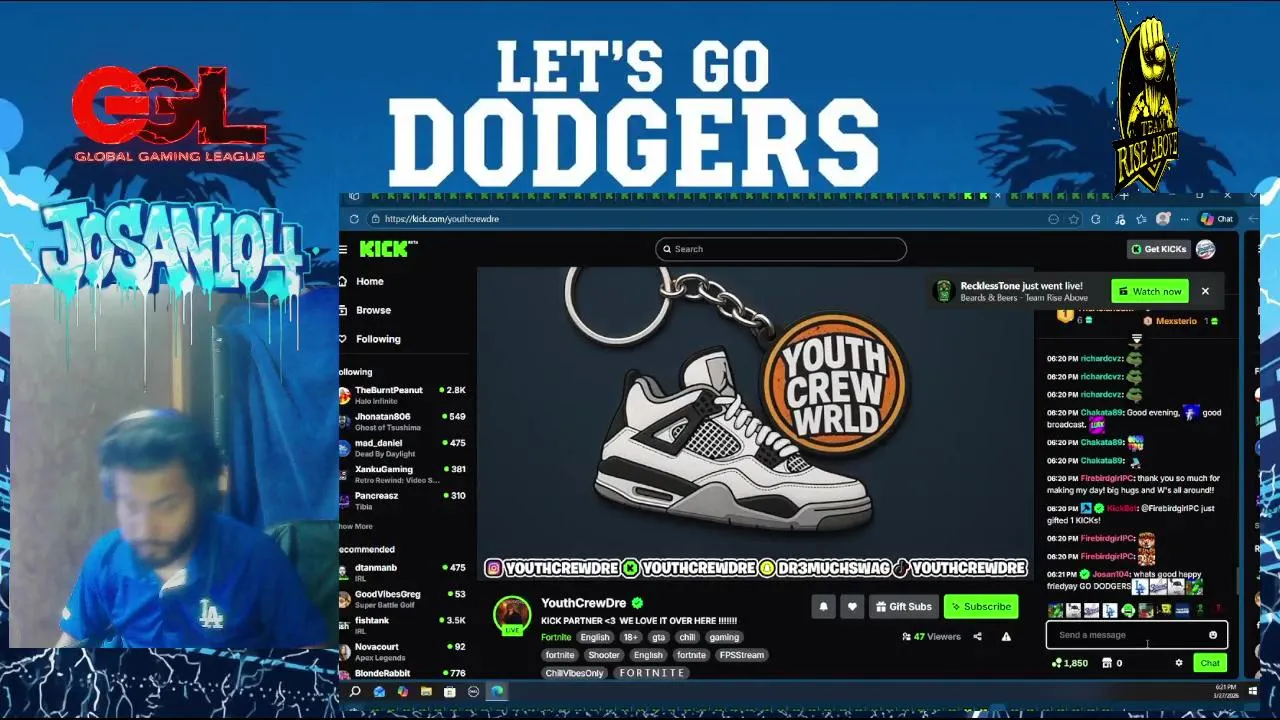Click the browser address bar URL
1280x720 pixels.
441,219
